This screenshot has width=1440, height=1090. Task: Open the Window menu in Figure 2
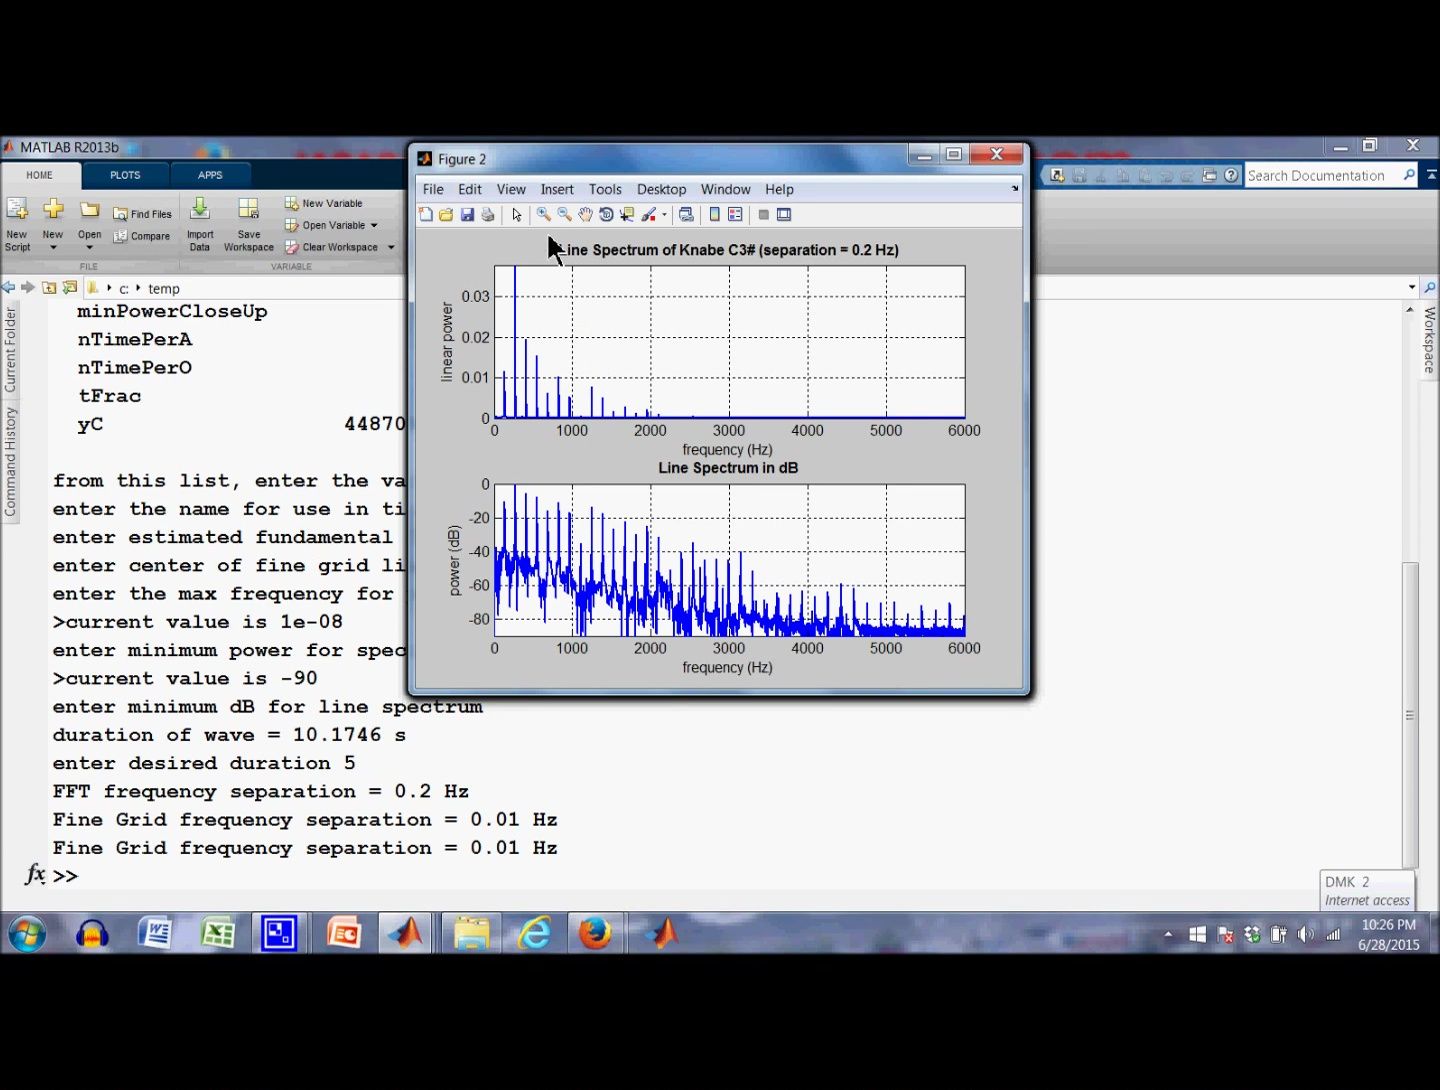click(725, 189)
